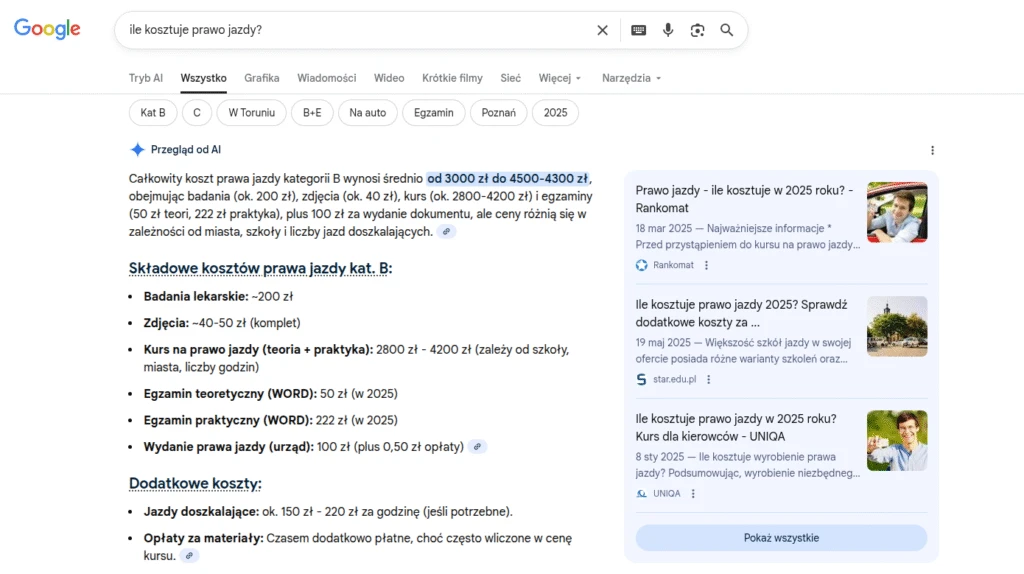Clear the search query with X icon
The height and width of the screenshot is (574, 1024).
coord(602,30)
